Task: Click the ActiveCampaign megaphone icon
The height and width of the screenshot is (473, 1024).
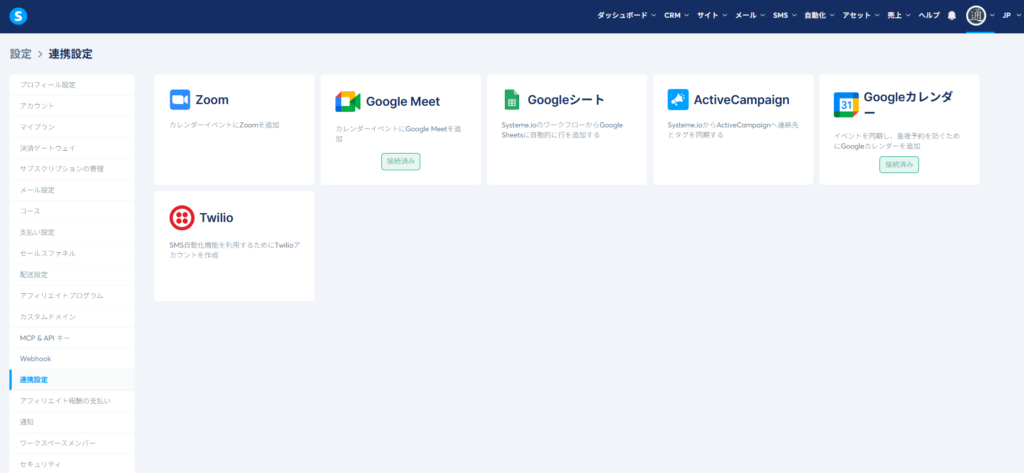Action: [x=678, y=100]
